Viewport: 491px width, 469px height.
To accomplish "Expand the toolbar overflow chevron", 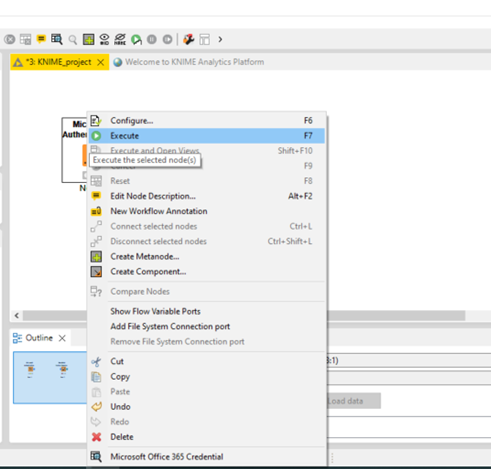I will pos(220,40).
